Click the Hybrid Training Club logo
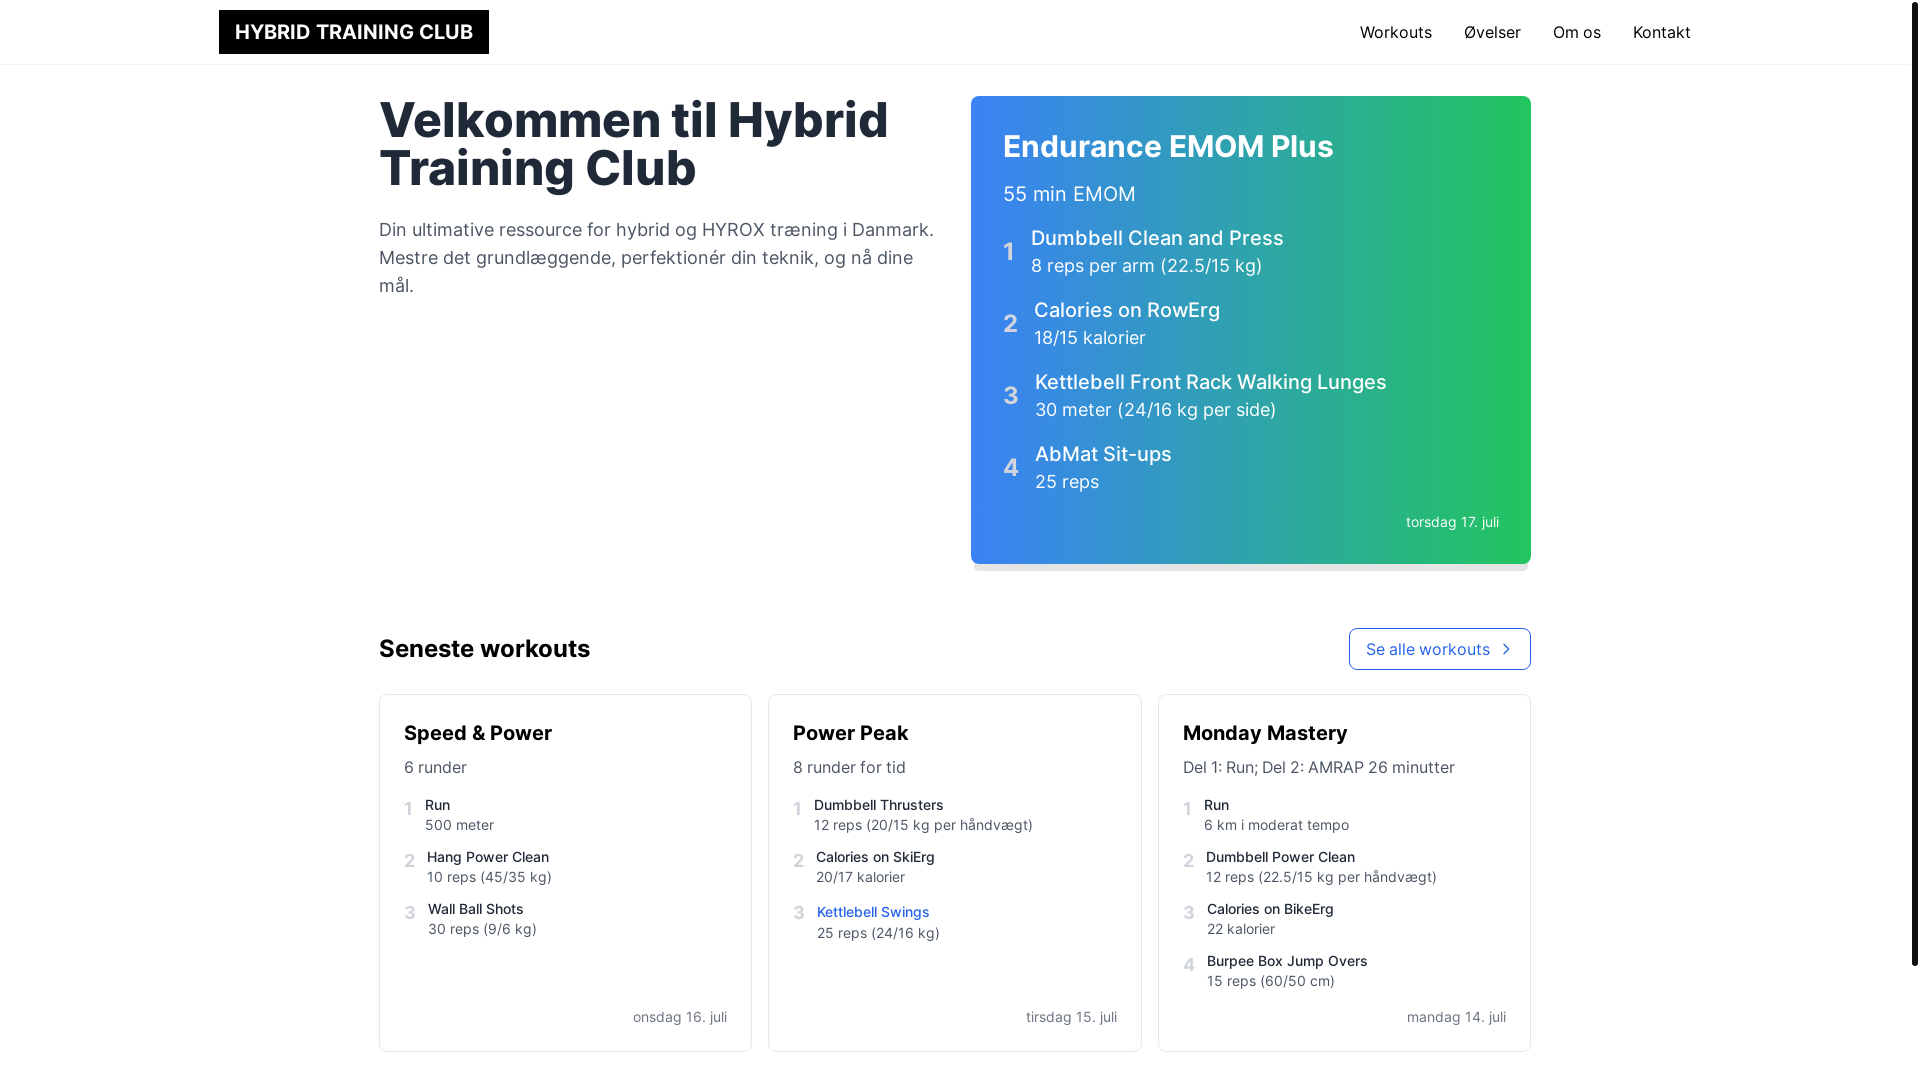 353,32
